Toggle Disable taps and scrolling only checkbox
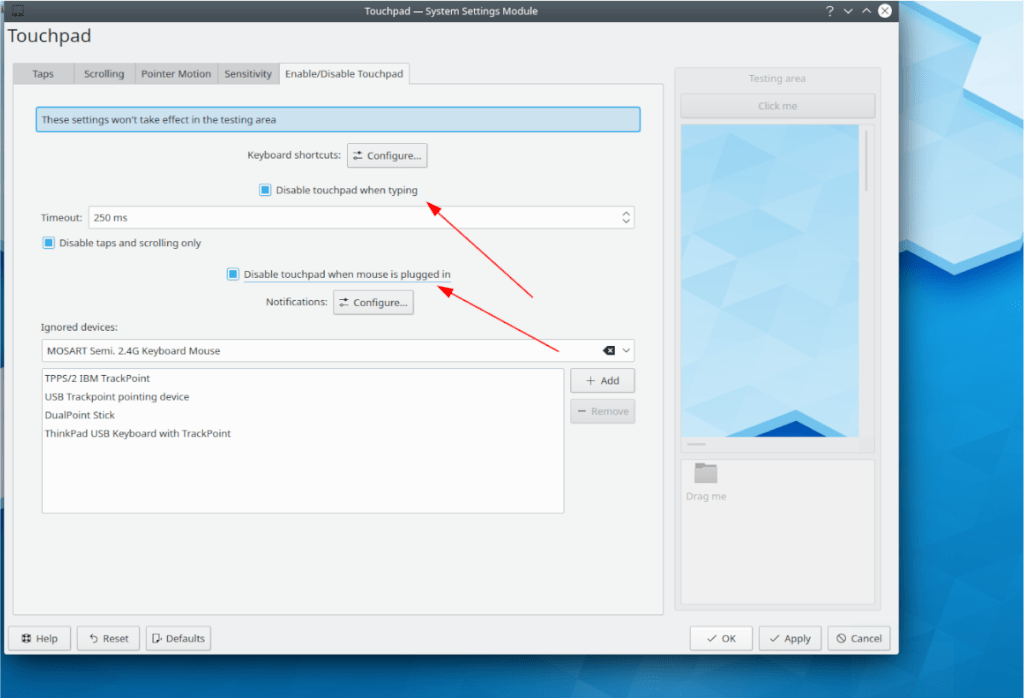1024x698 pixels. click(x=48, y=243)
